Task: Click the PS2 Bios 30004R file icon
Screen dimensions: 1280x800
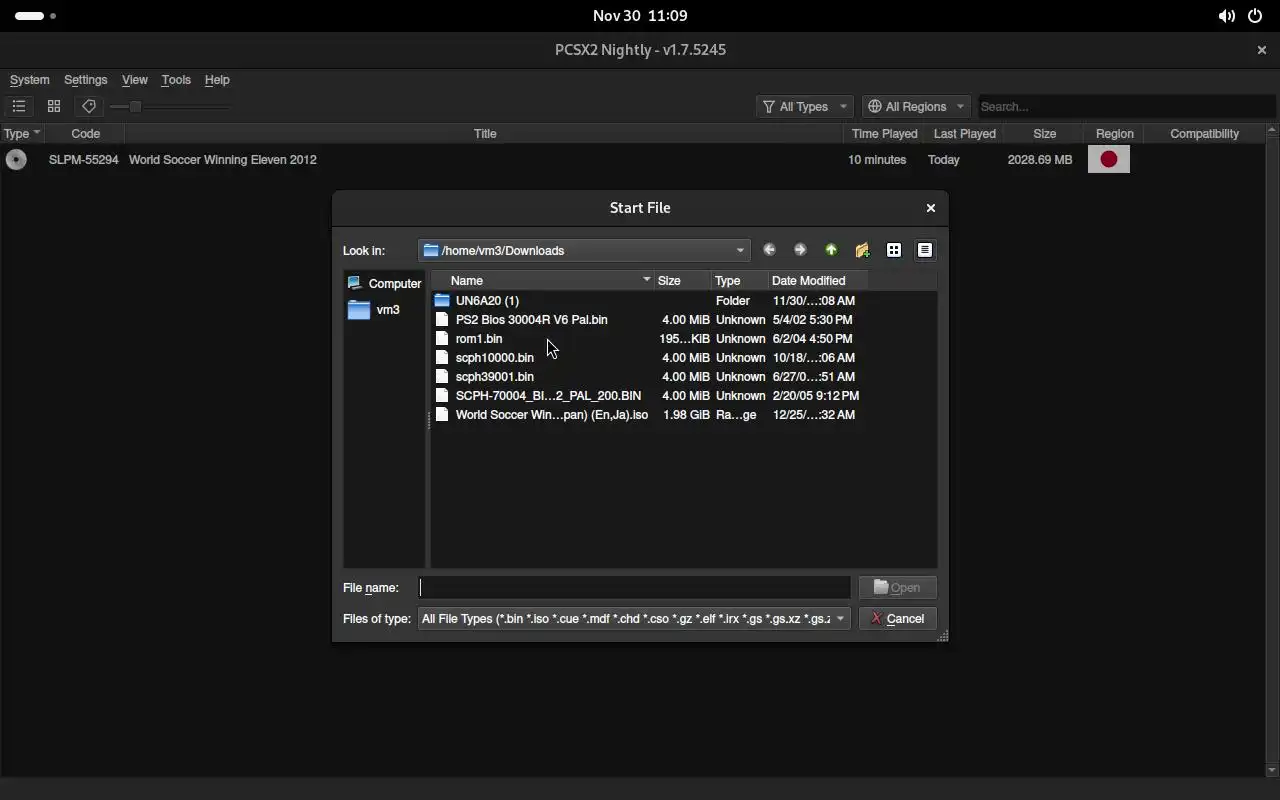Action: tap(442, 320)
